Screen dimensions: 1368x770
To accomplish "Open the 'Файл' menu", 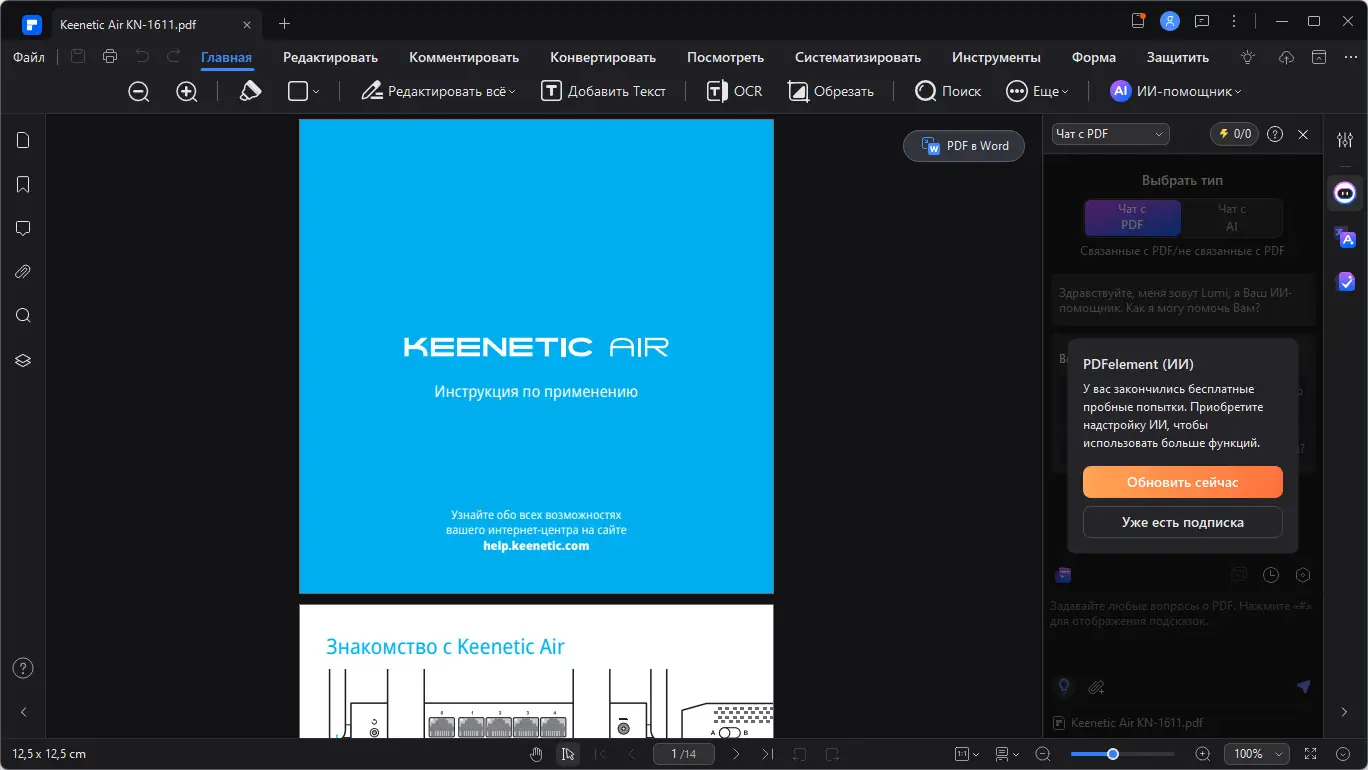I will click(x=29, y=57).
